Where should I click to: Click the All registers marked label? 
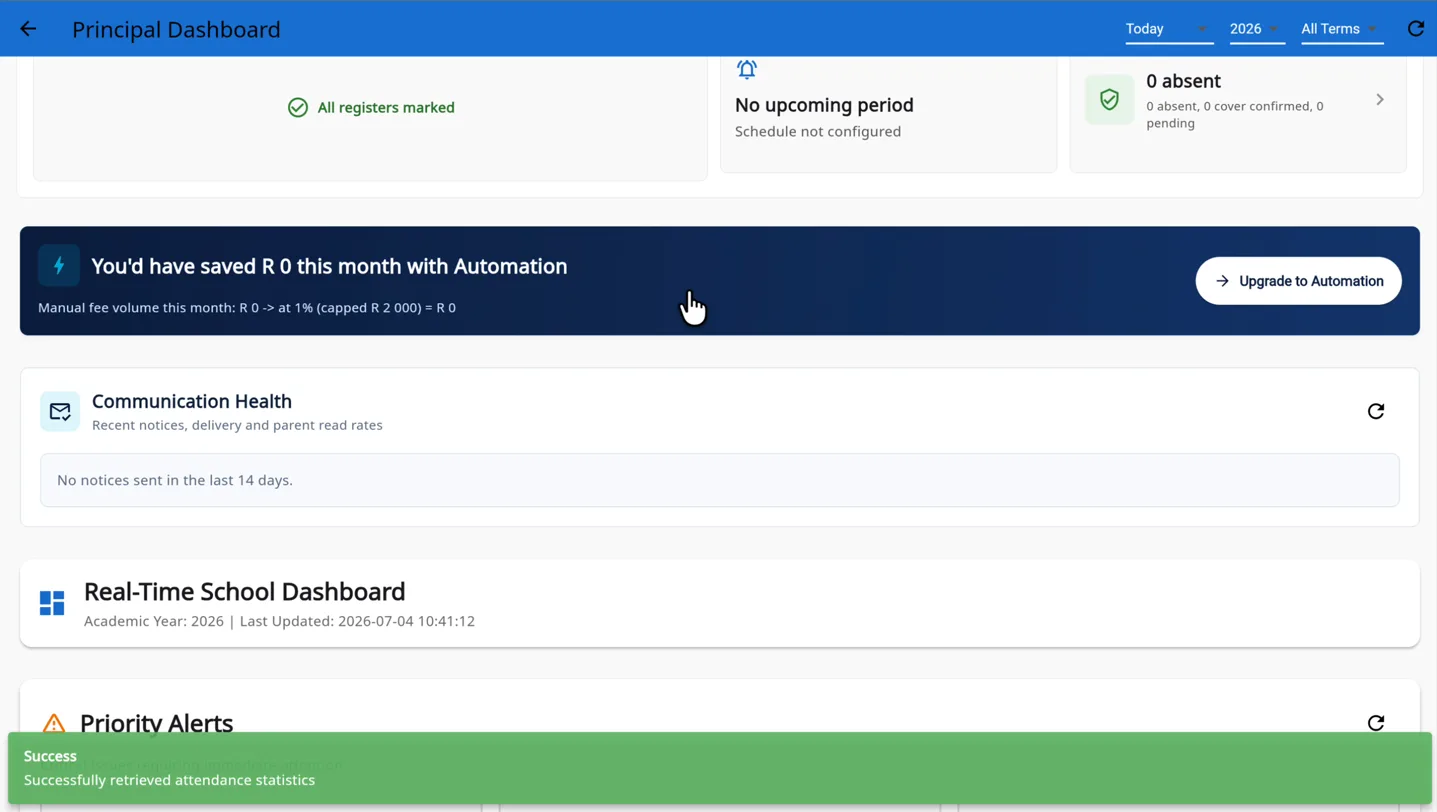(x=386, y=107)
